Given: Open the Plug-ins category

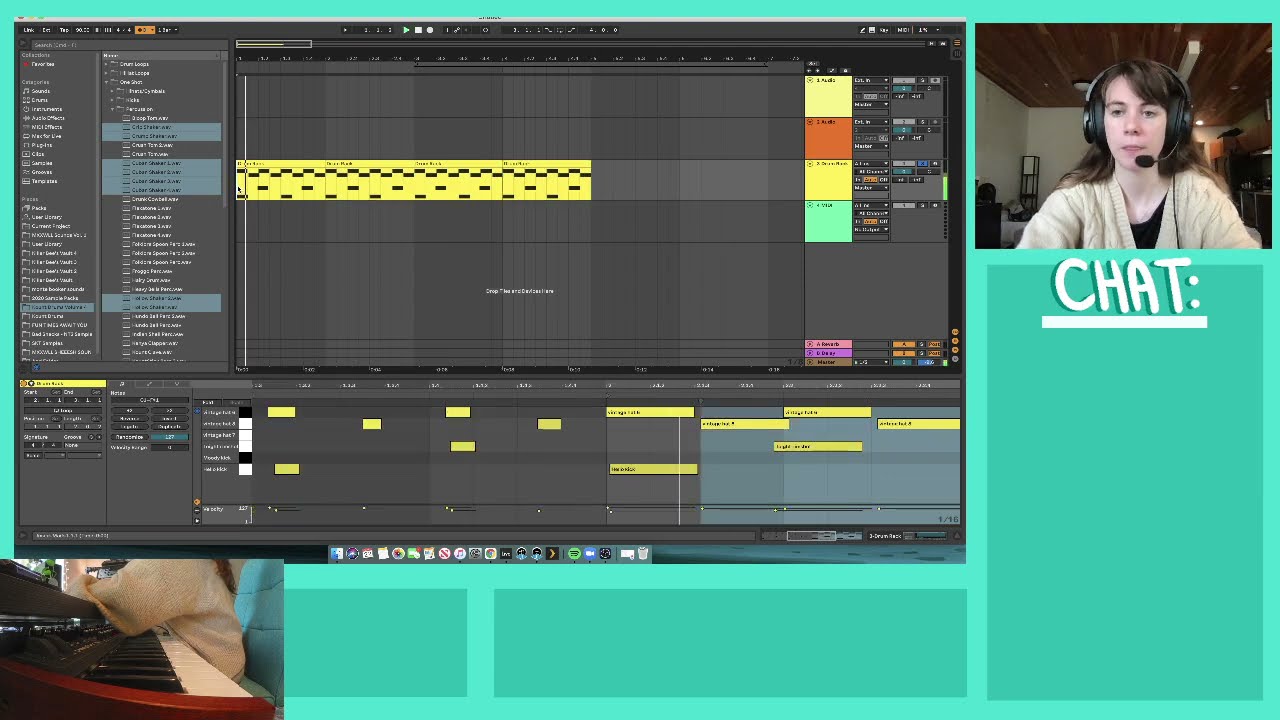Looking at the screenshot, I should click(42, 145).
